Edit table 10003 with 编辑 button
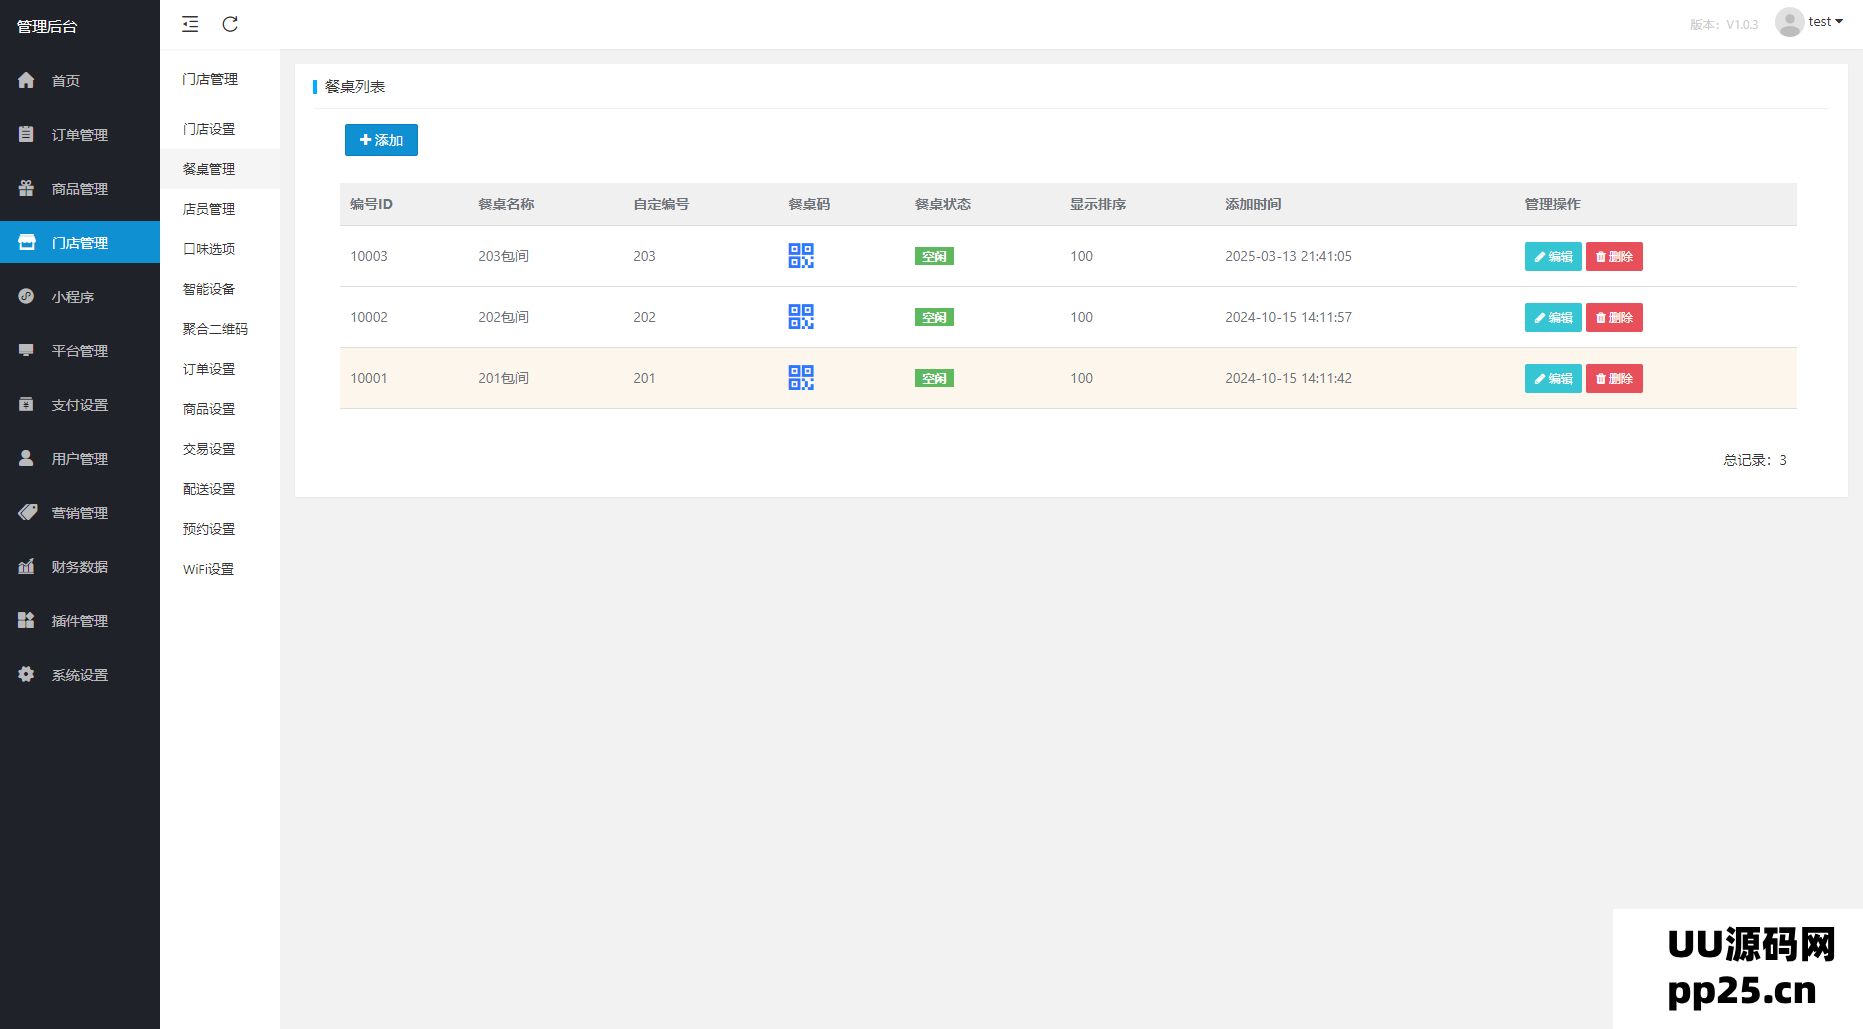 [x=1553, y=257]
